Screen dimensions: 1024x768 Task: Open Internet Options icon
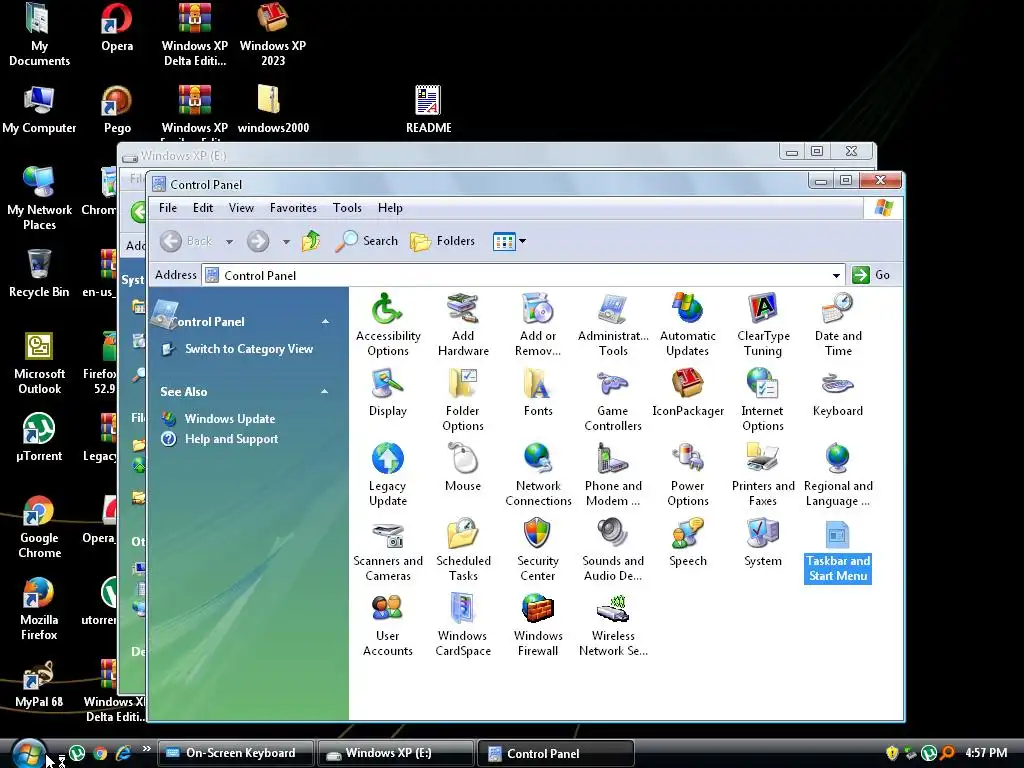pos(763,400)
